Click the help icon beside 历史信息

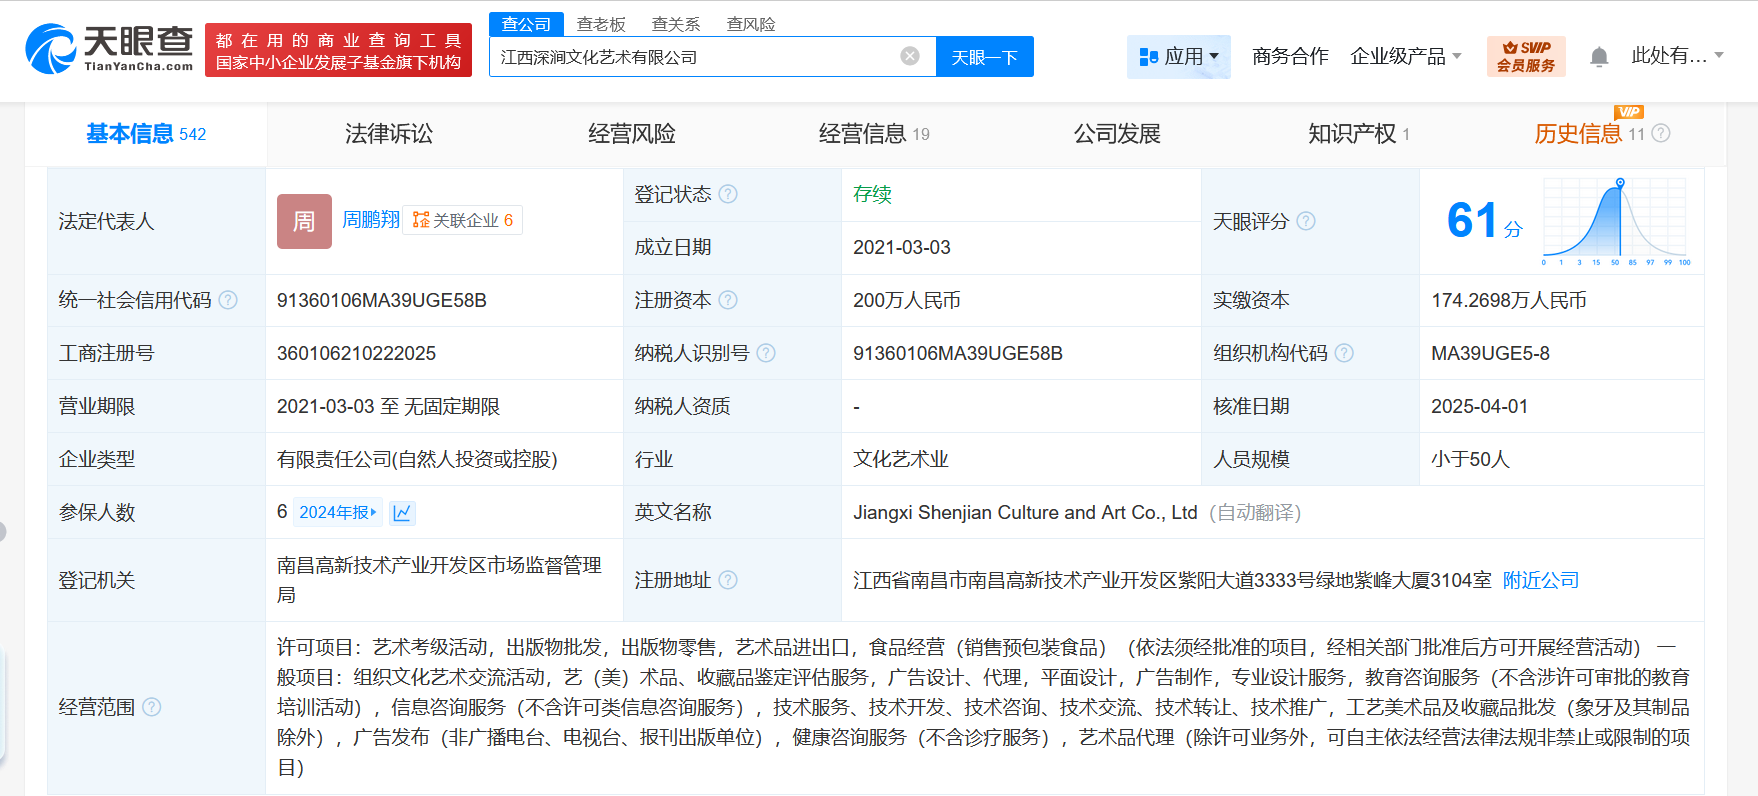[1661, 133]
